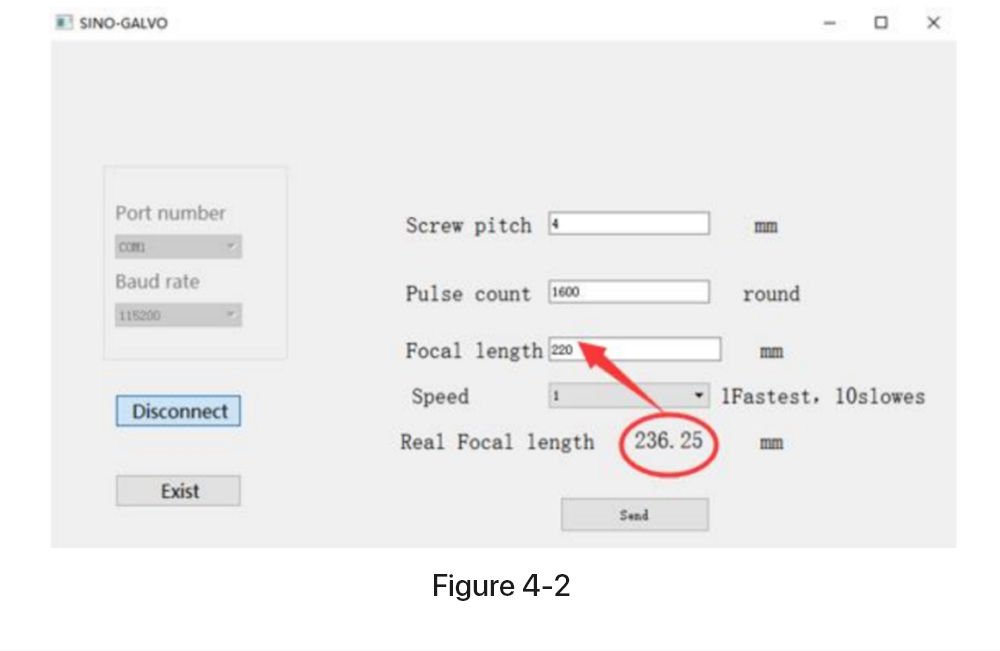Click the '1Fastest, 10slowes' speed hint text
Viewport: 1000px width, 651px height.
tap(823, 397)
